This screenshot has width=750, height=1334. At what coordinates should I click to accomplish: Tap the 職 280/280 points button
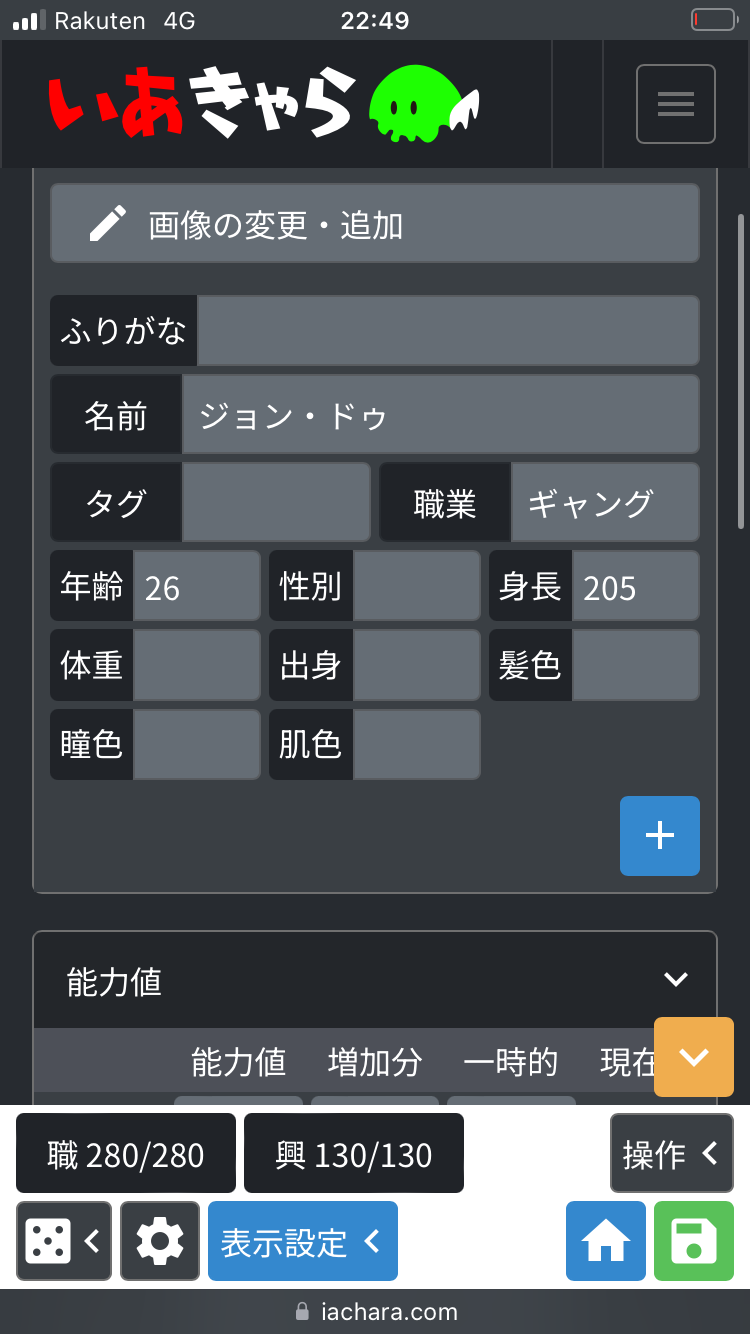point(126,1154)
